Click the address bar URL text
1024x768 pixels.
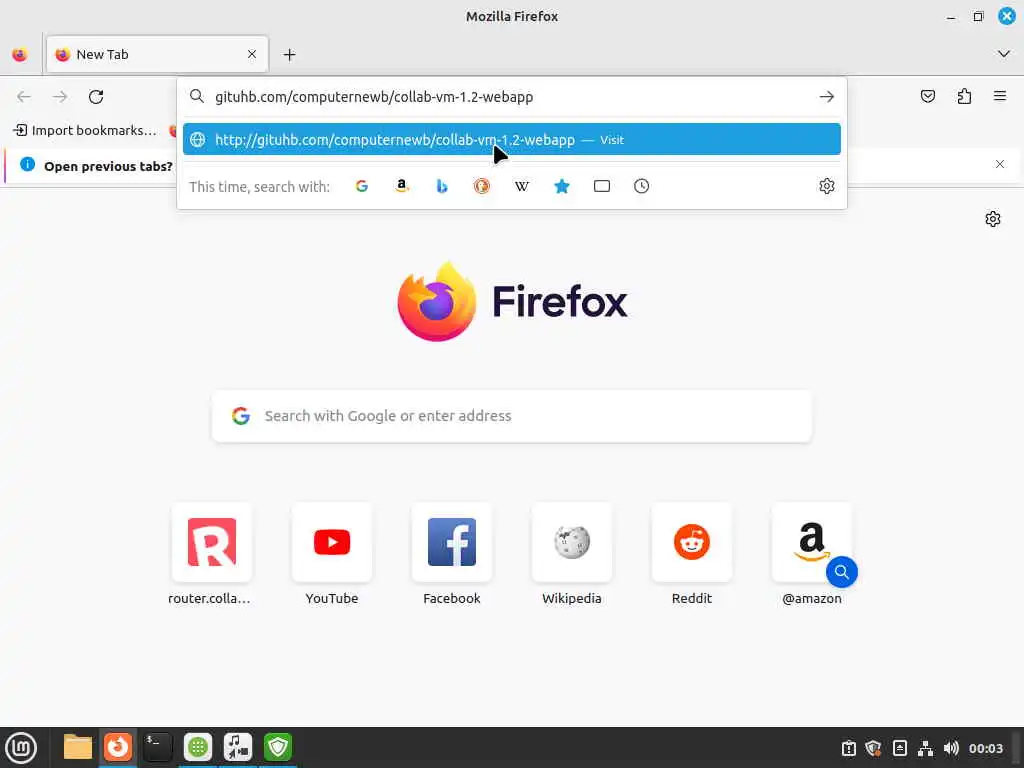(374, 97)
